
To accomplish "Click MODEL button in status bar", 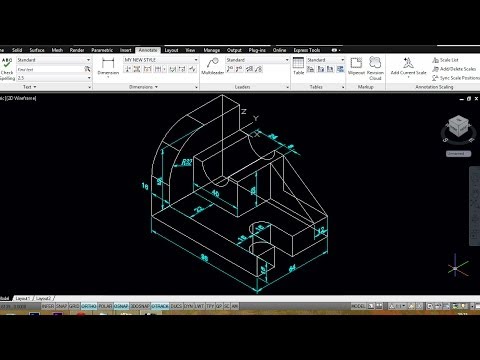I will 358,306.
